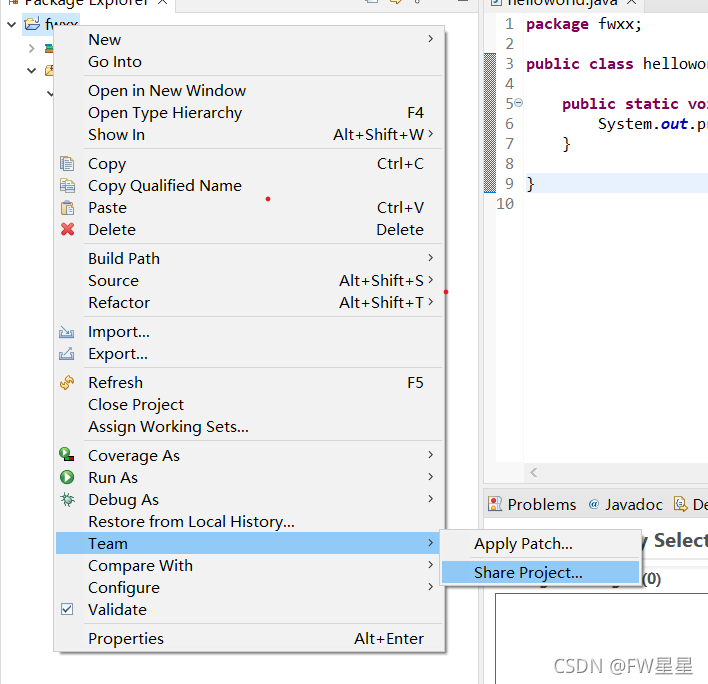Click the Copy icon in the menu
Image resolution: width=708 pixels, height=684 pixels.
click(67, 163)
